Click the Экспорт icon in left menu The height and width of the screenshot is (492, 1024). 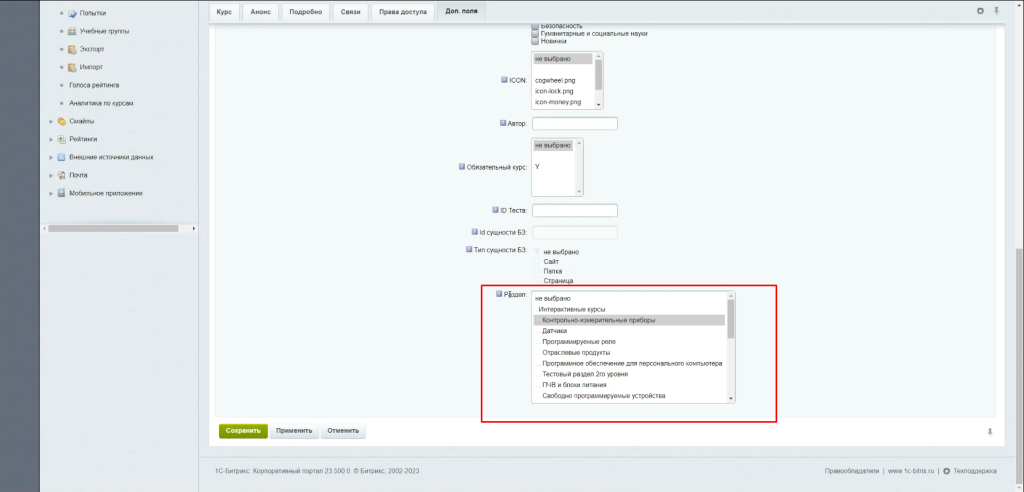point(72,49)
